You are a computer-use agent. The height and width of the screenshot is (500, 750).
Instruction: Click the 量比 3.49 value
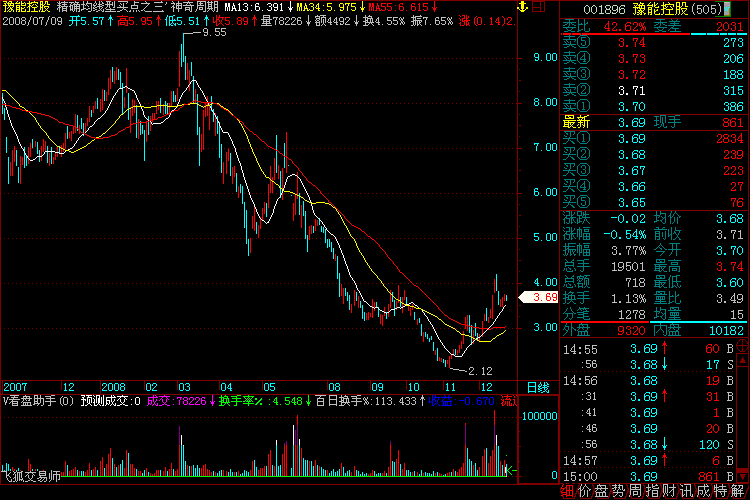click(x=730, y=299)
